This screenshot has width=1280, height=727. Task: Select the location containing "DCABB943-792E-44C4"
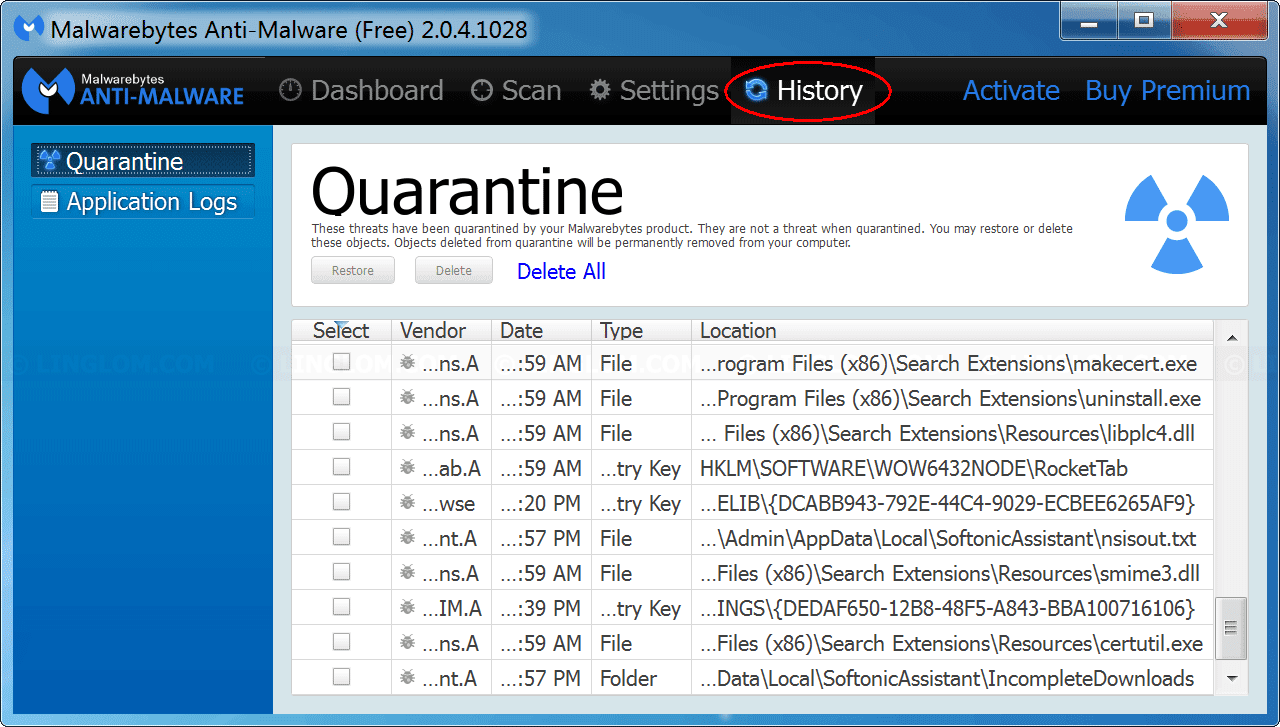(947, 503)
